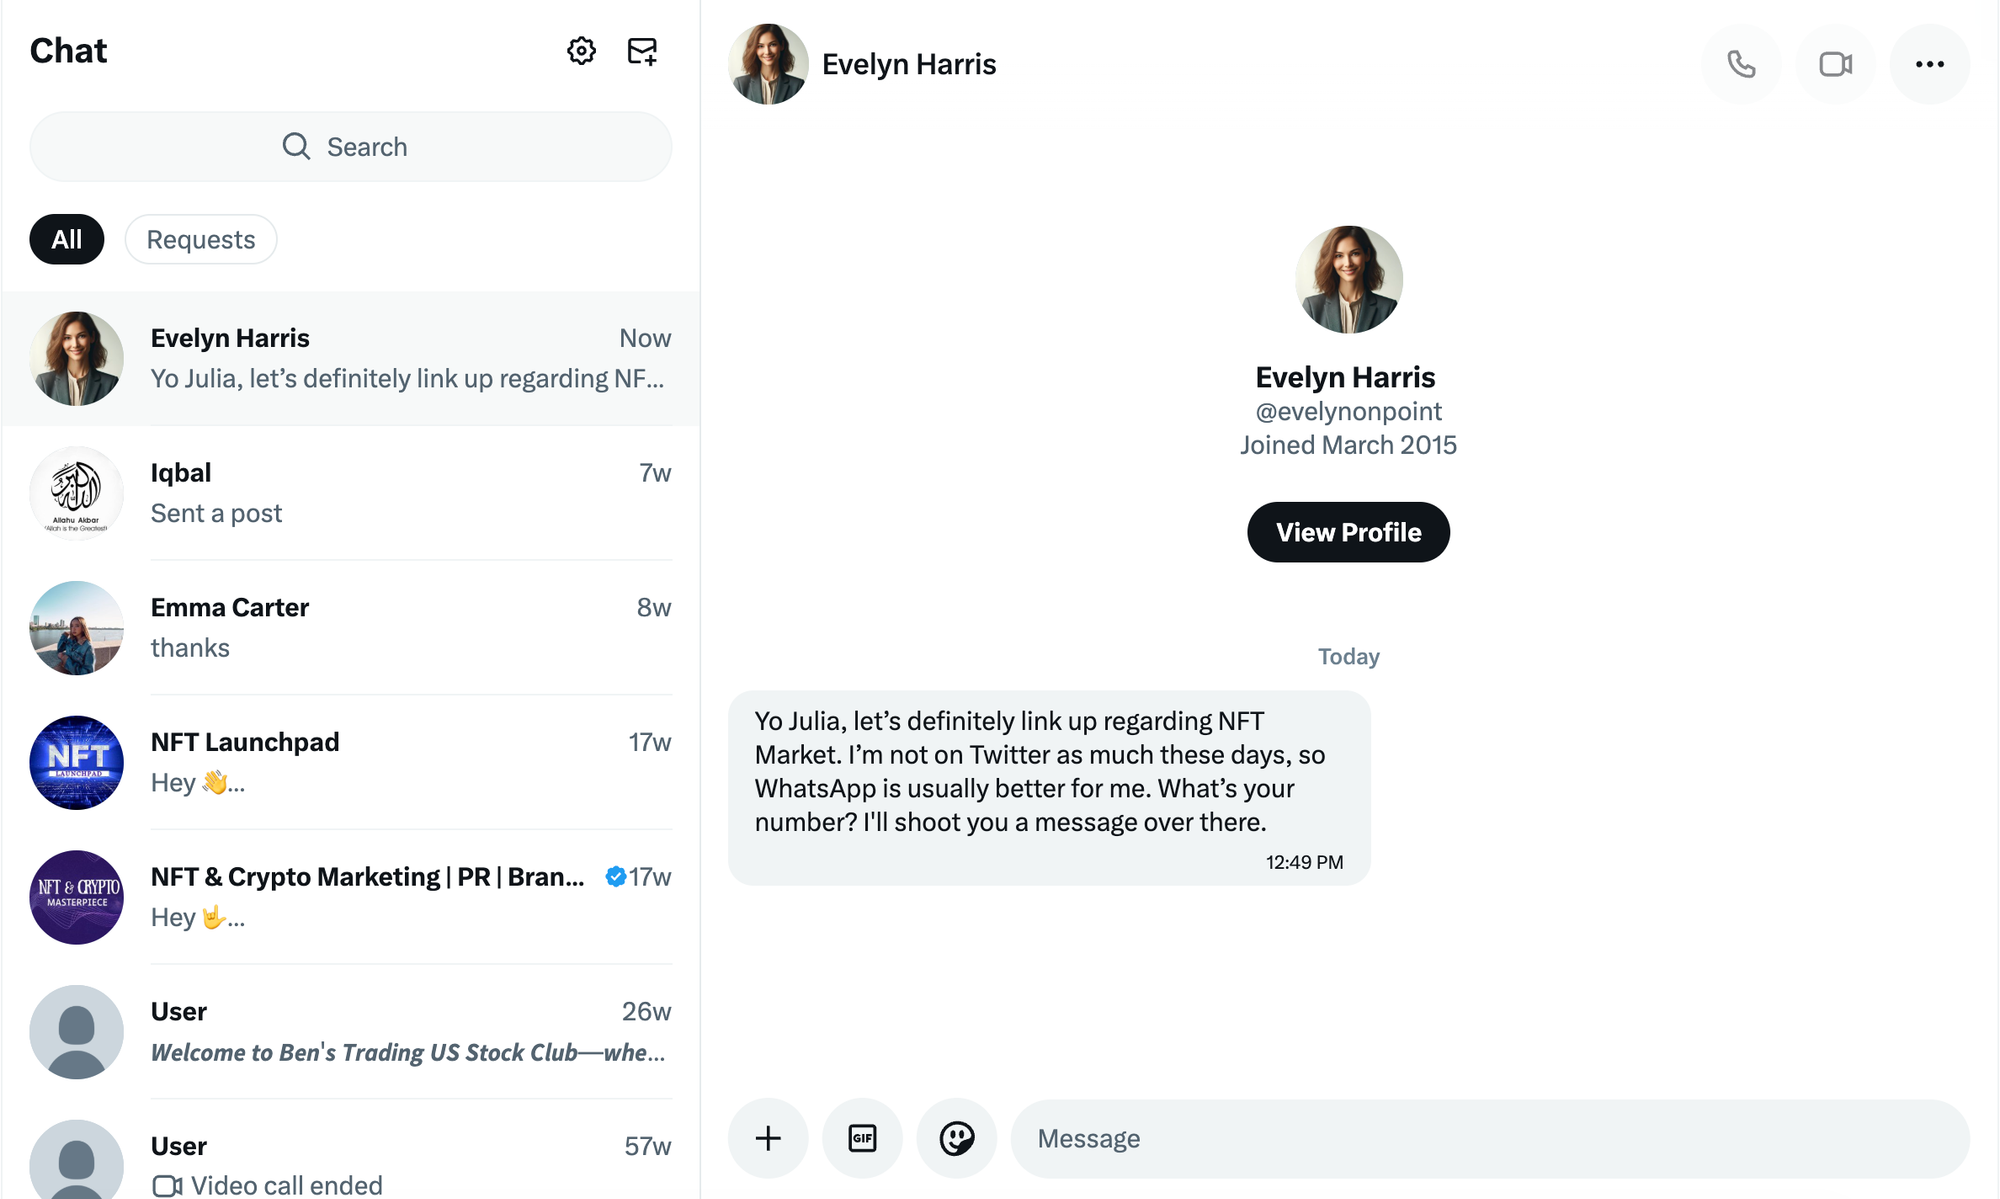The height and width of the screenshot is (1199, 2000).
Task: Select the All conversations filter
Action: (x=66, y=239)
